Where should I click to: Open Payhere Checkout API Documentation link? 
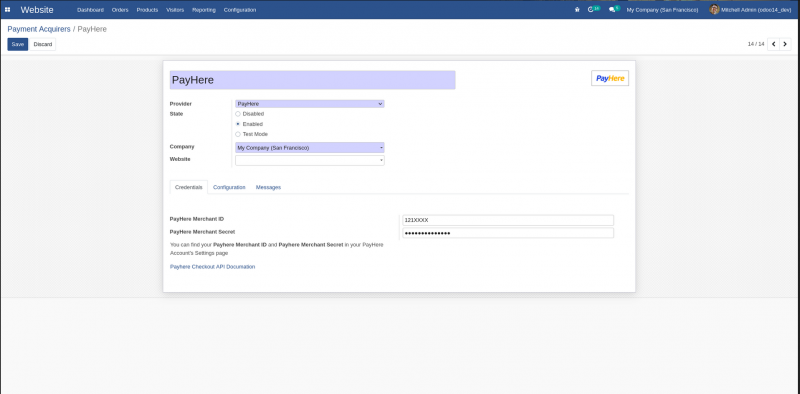(x=212, y=266)
